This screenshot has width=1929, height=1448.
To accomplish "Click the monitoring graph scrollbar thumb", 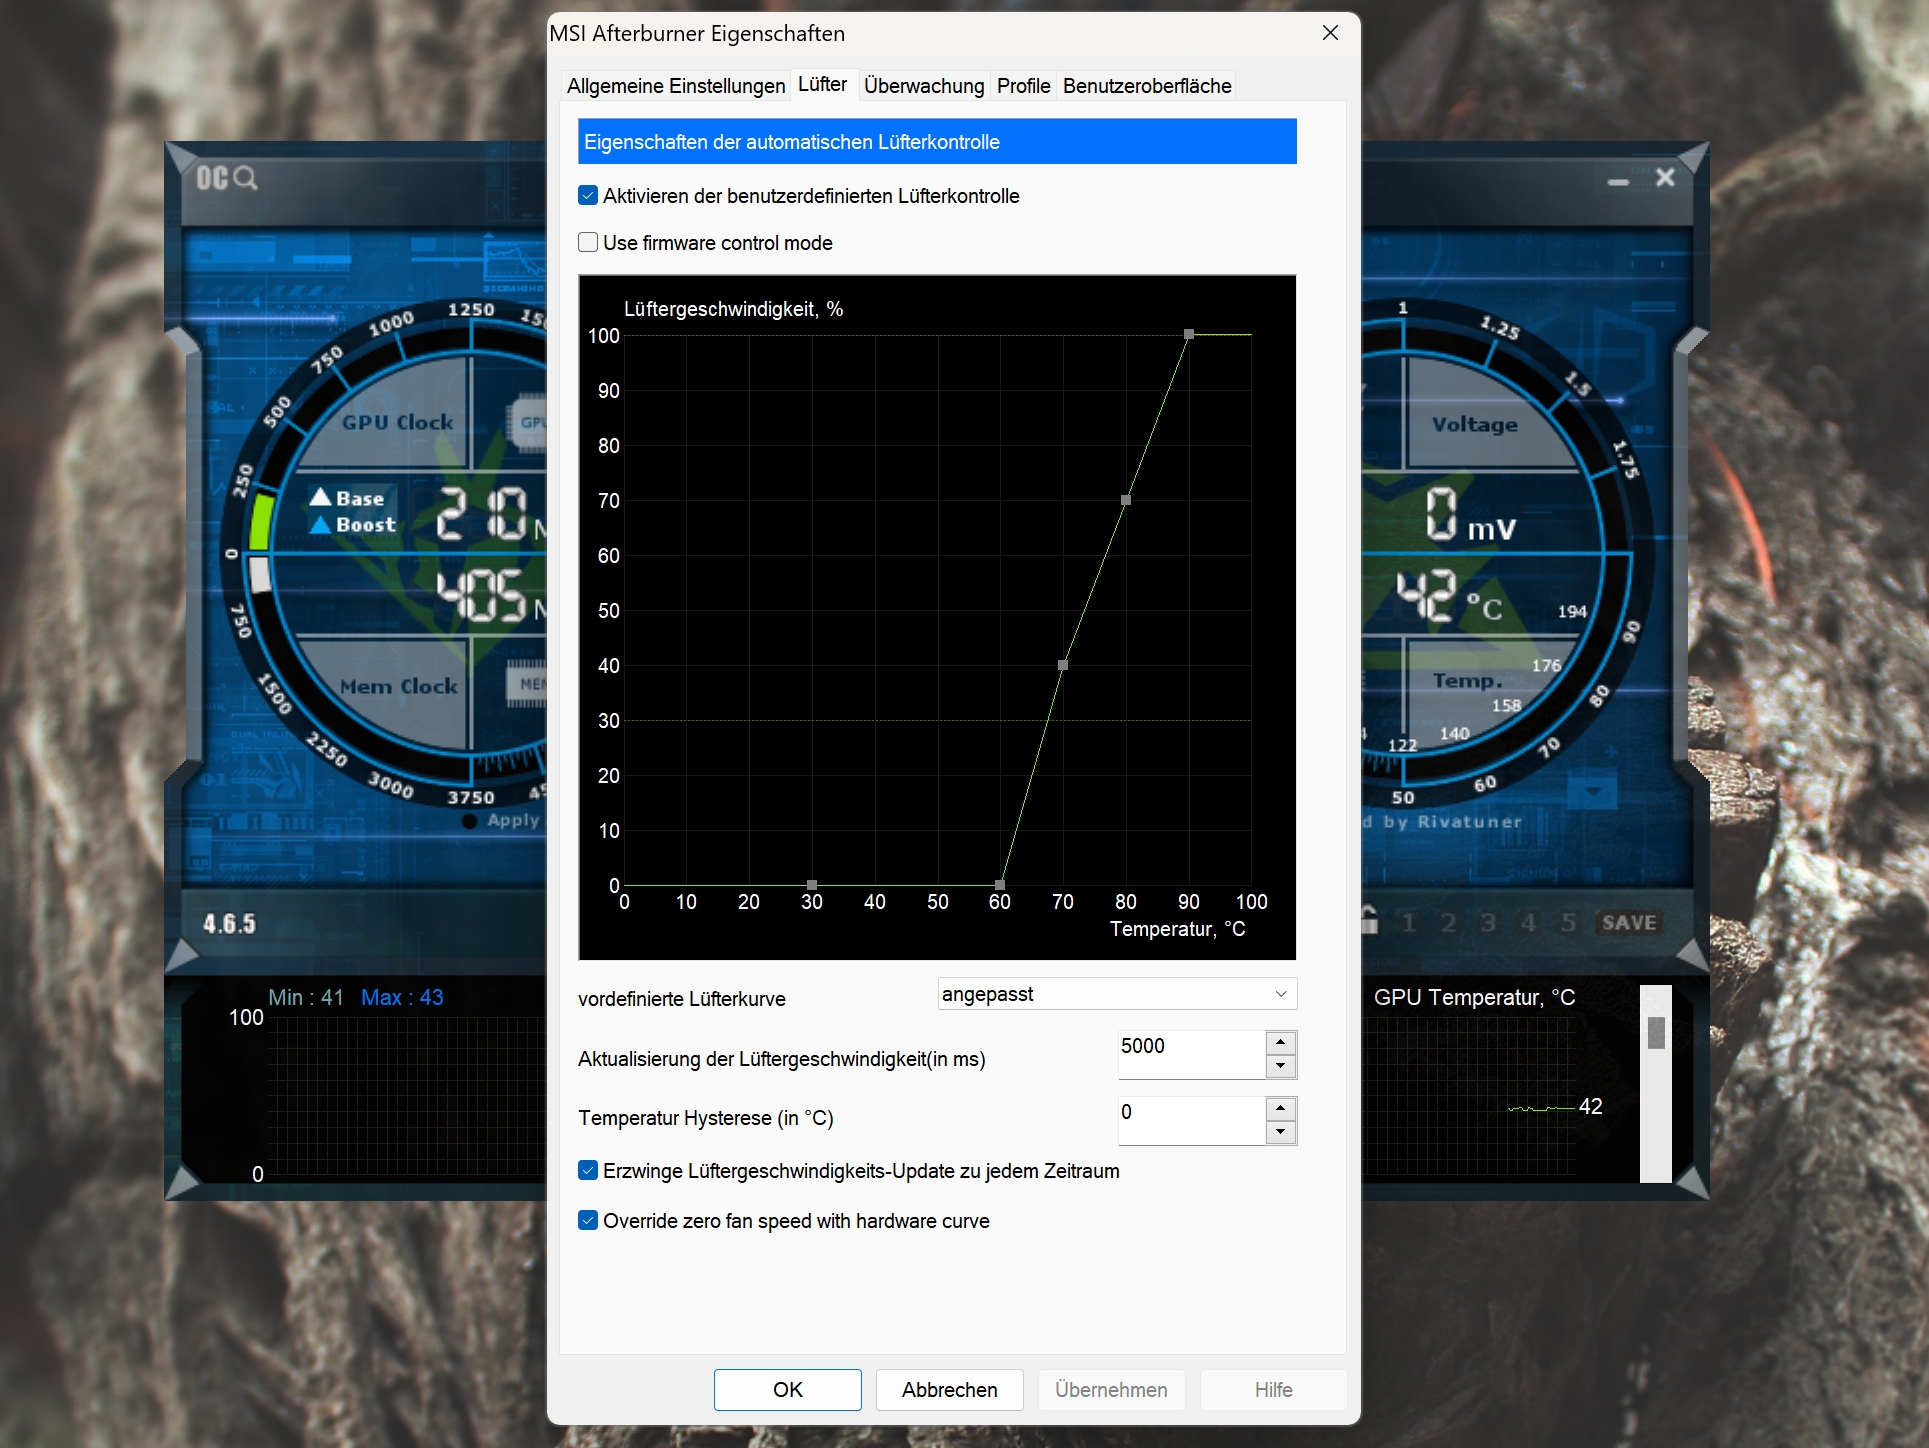I will tap(1656, 1032).
